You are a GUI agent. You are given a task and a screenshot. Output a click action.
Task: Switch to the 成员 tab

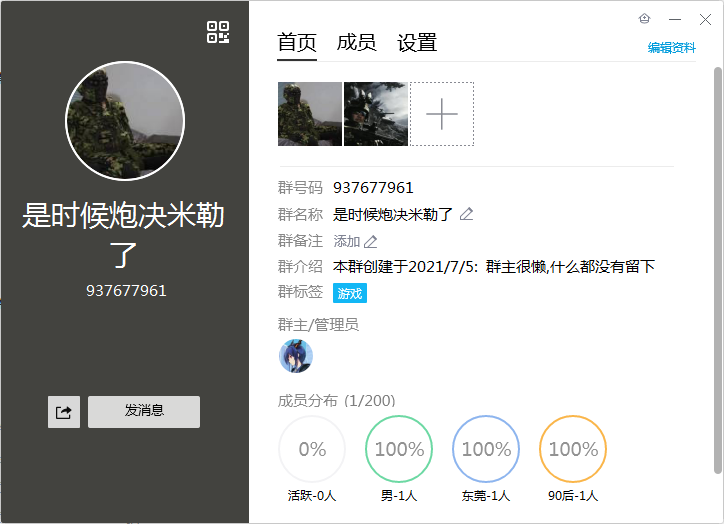point(356,43)
